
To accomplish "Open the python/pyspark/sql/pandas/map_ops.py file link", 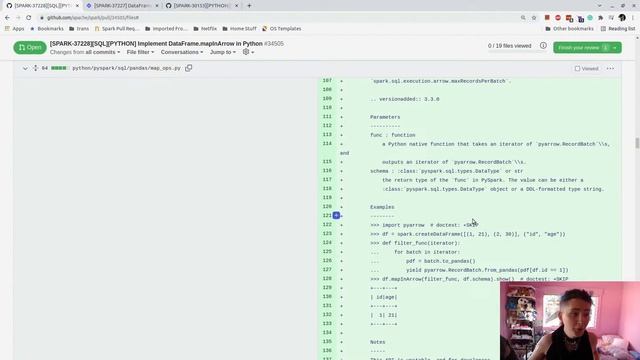I will 127,68.
